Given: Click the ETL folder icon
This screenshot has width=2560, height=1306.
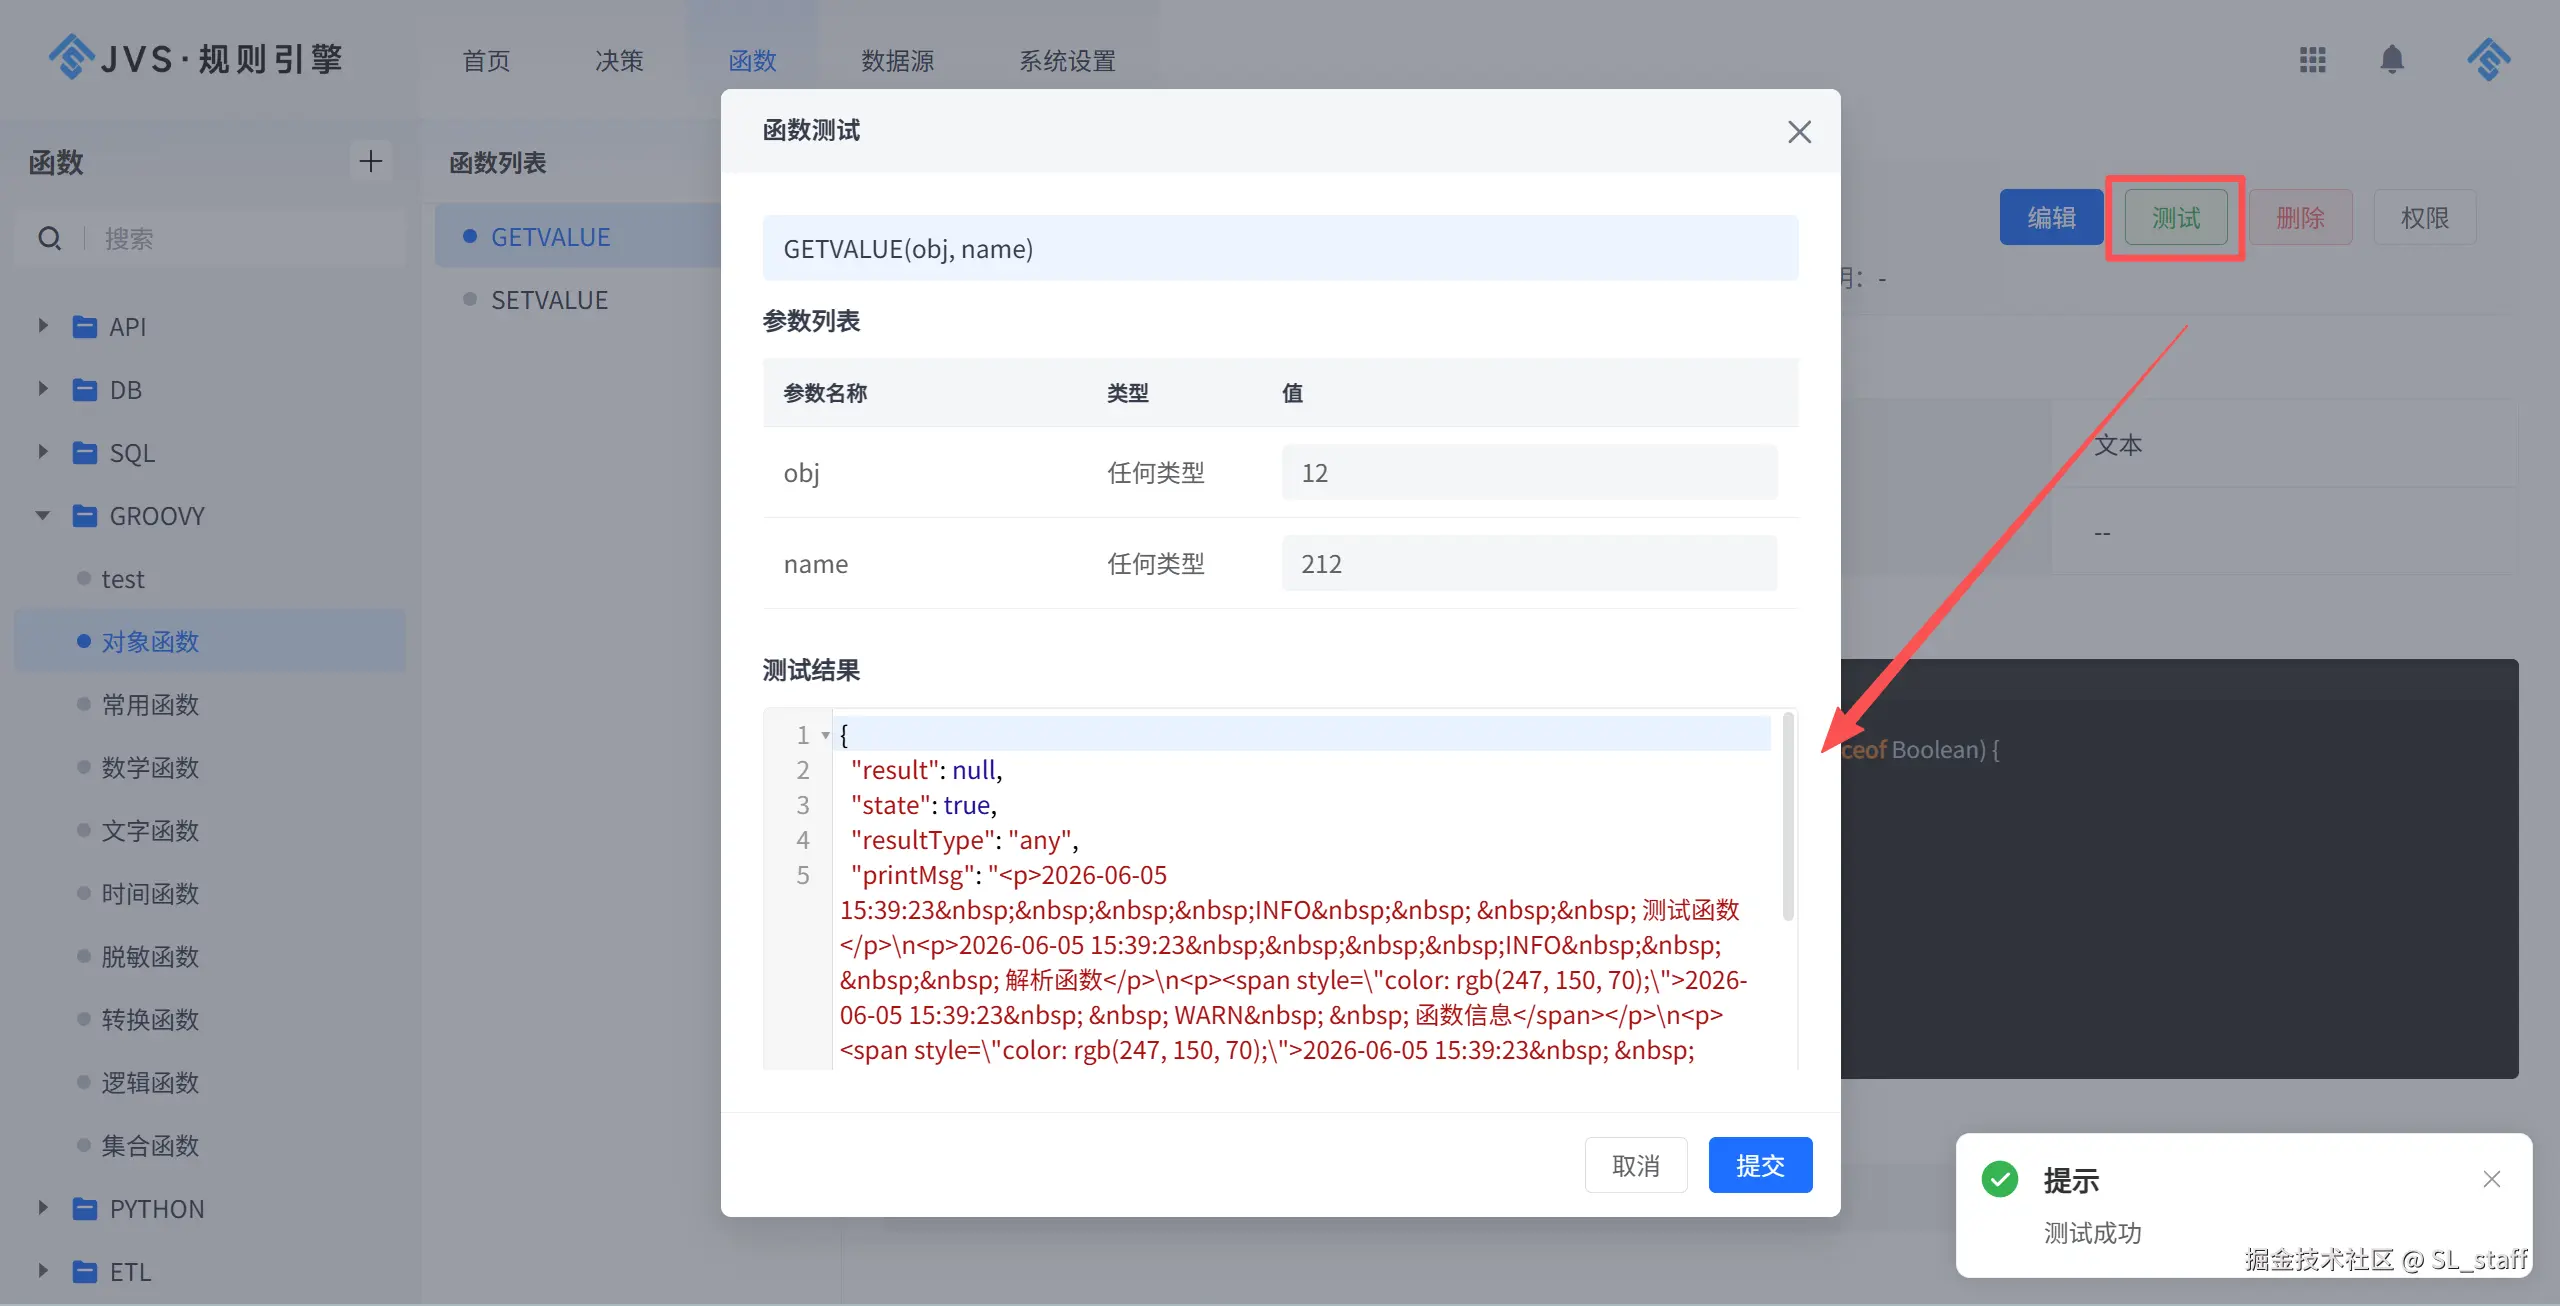Looking at the screenshot, I should coord(85,1272).
